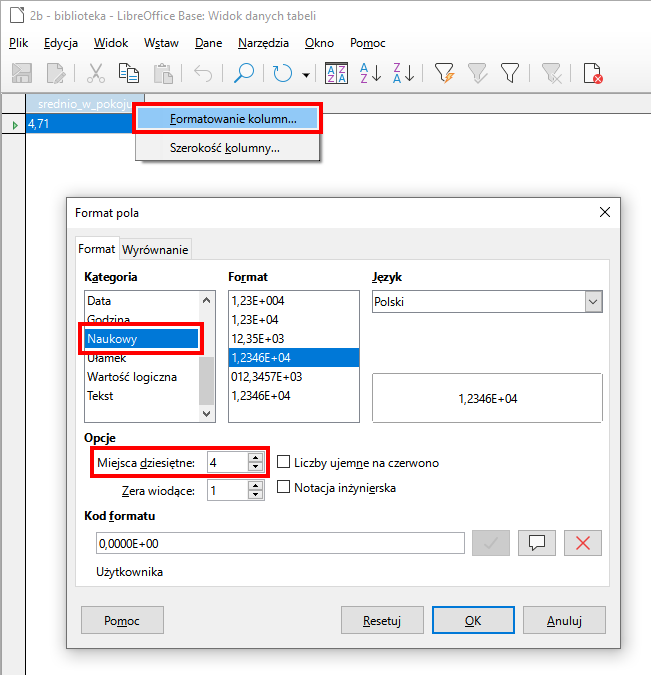Decrease Miejsca dziesiętne with down arrow

(x=256, y=467)
